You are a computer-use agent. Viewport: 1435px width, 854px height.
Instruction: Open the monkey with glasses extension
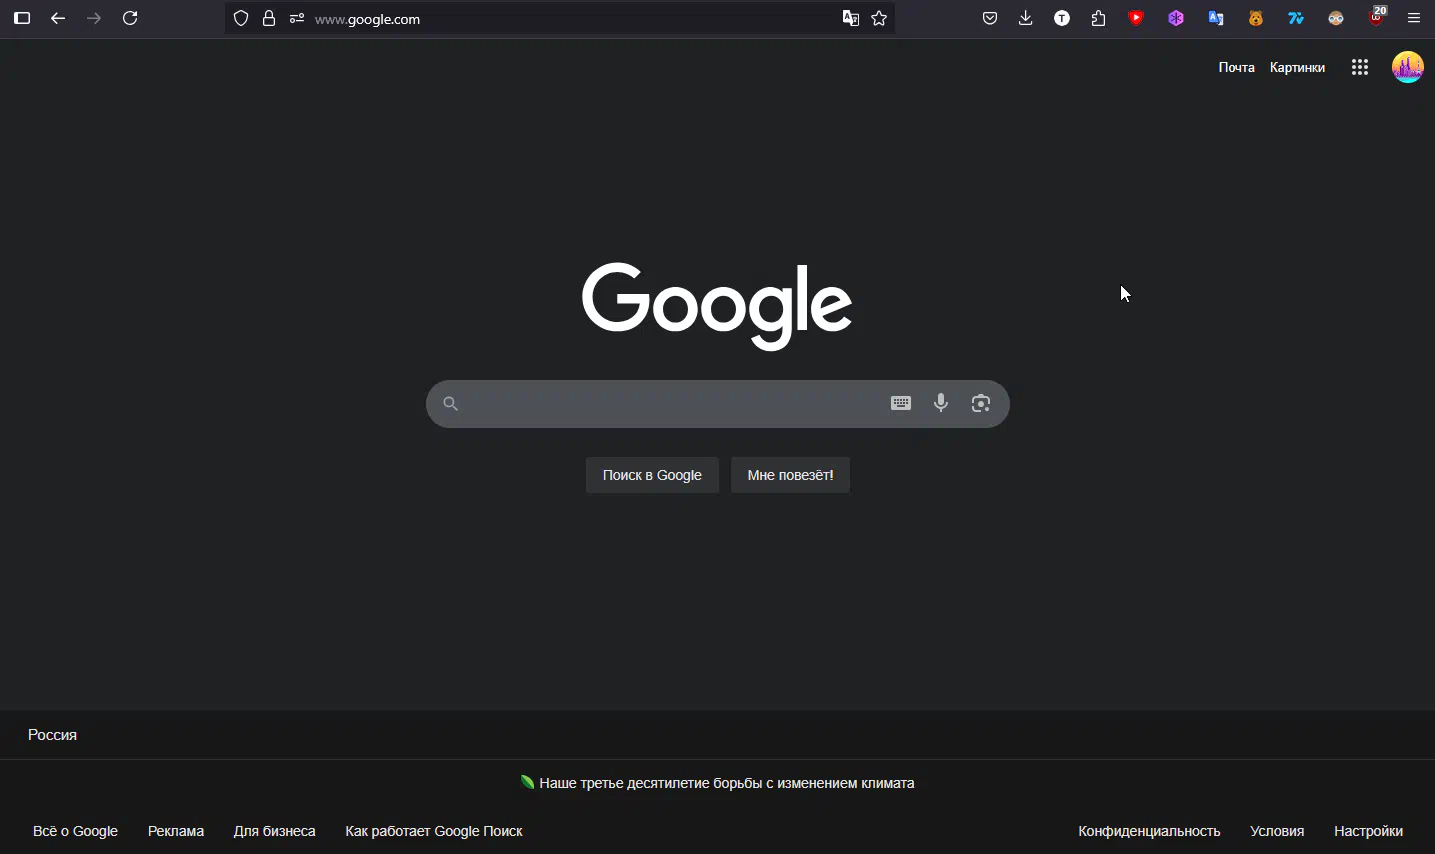(x=1336, y=18)
